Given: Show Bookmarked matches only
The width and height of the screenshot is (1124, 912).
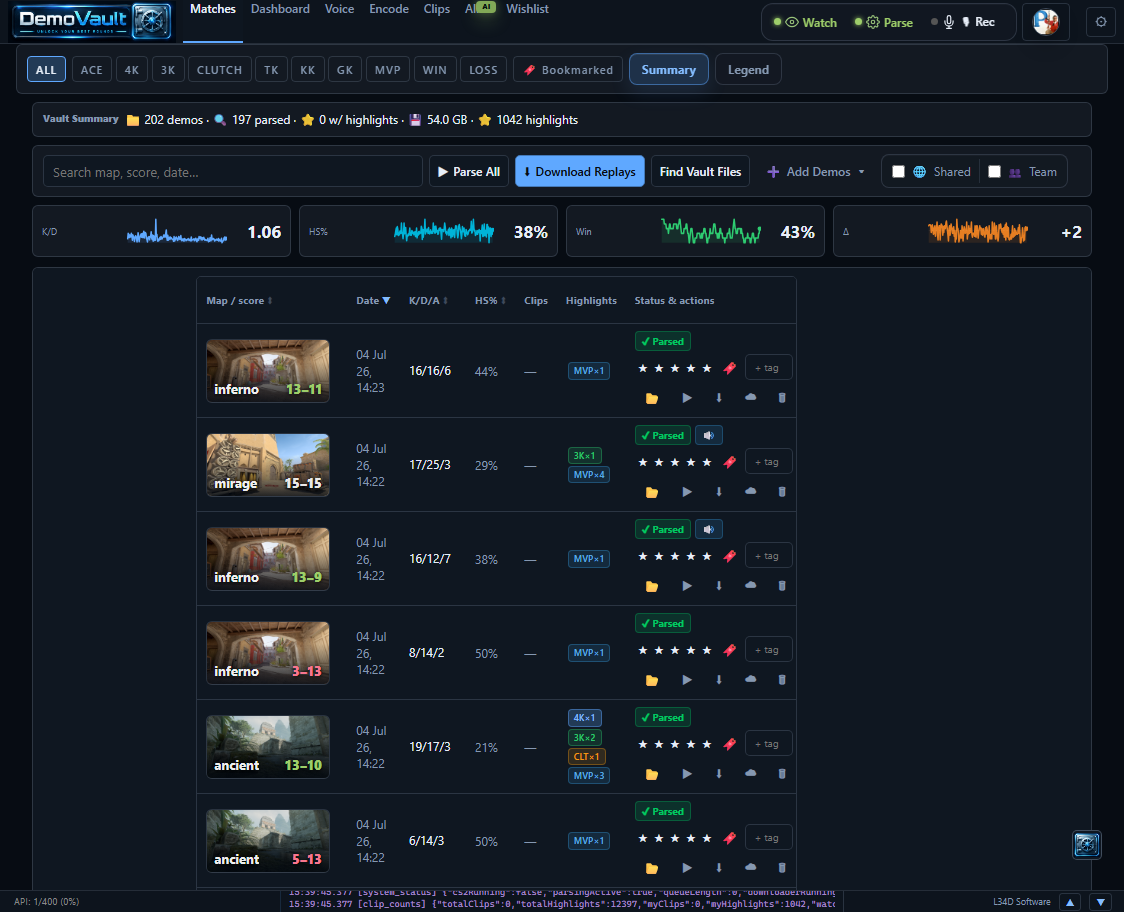Looking at the screenshot, I should click(568, 70).
